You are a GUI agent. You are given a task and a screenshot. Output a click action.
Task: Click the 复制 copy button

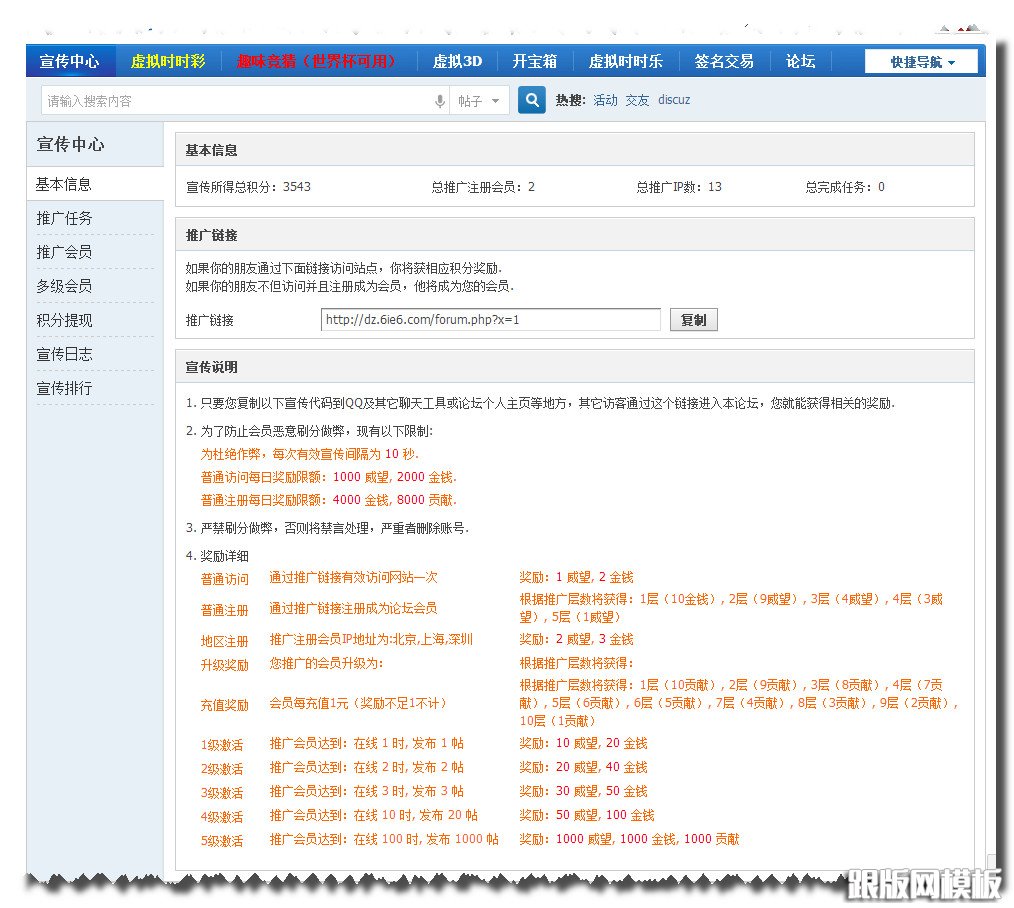693,319
